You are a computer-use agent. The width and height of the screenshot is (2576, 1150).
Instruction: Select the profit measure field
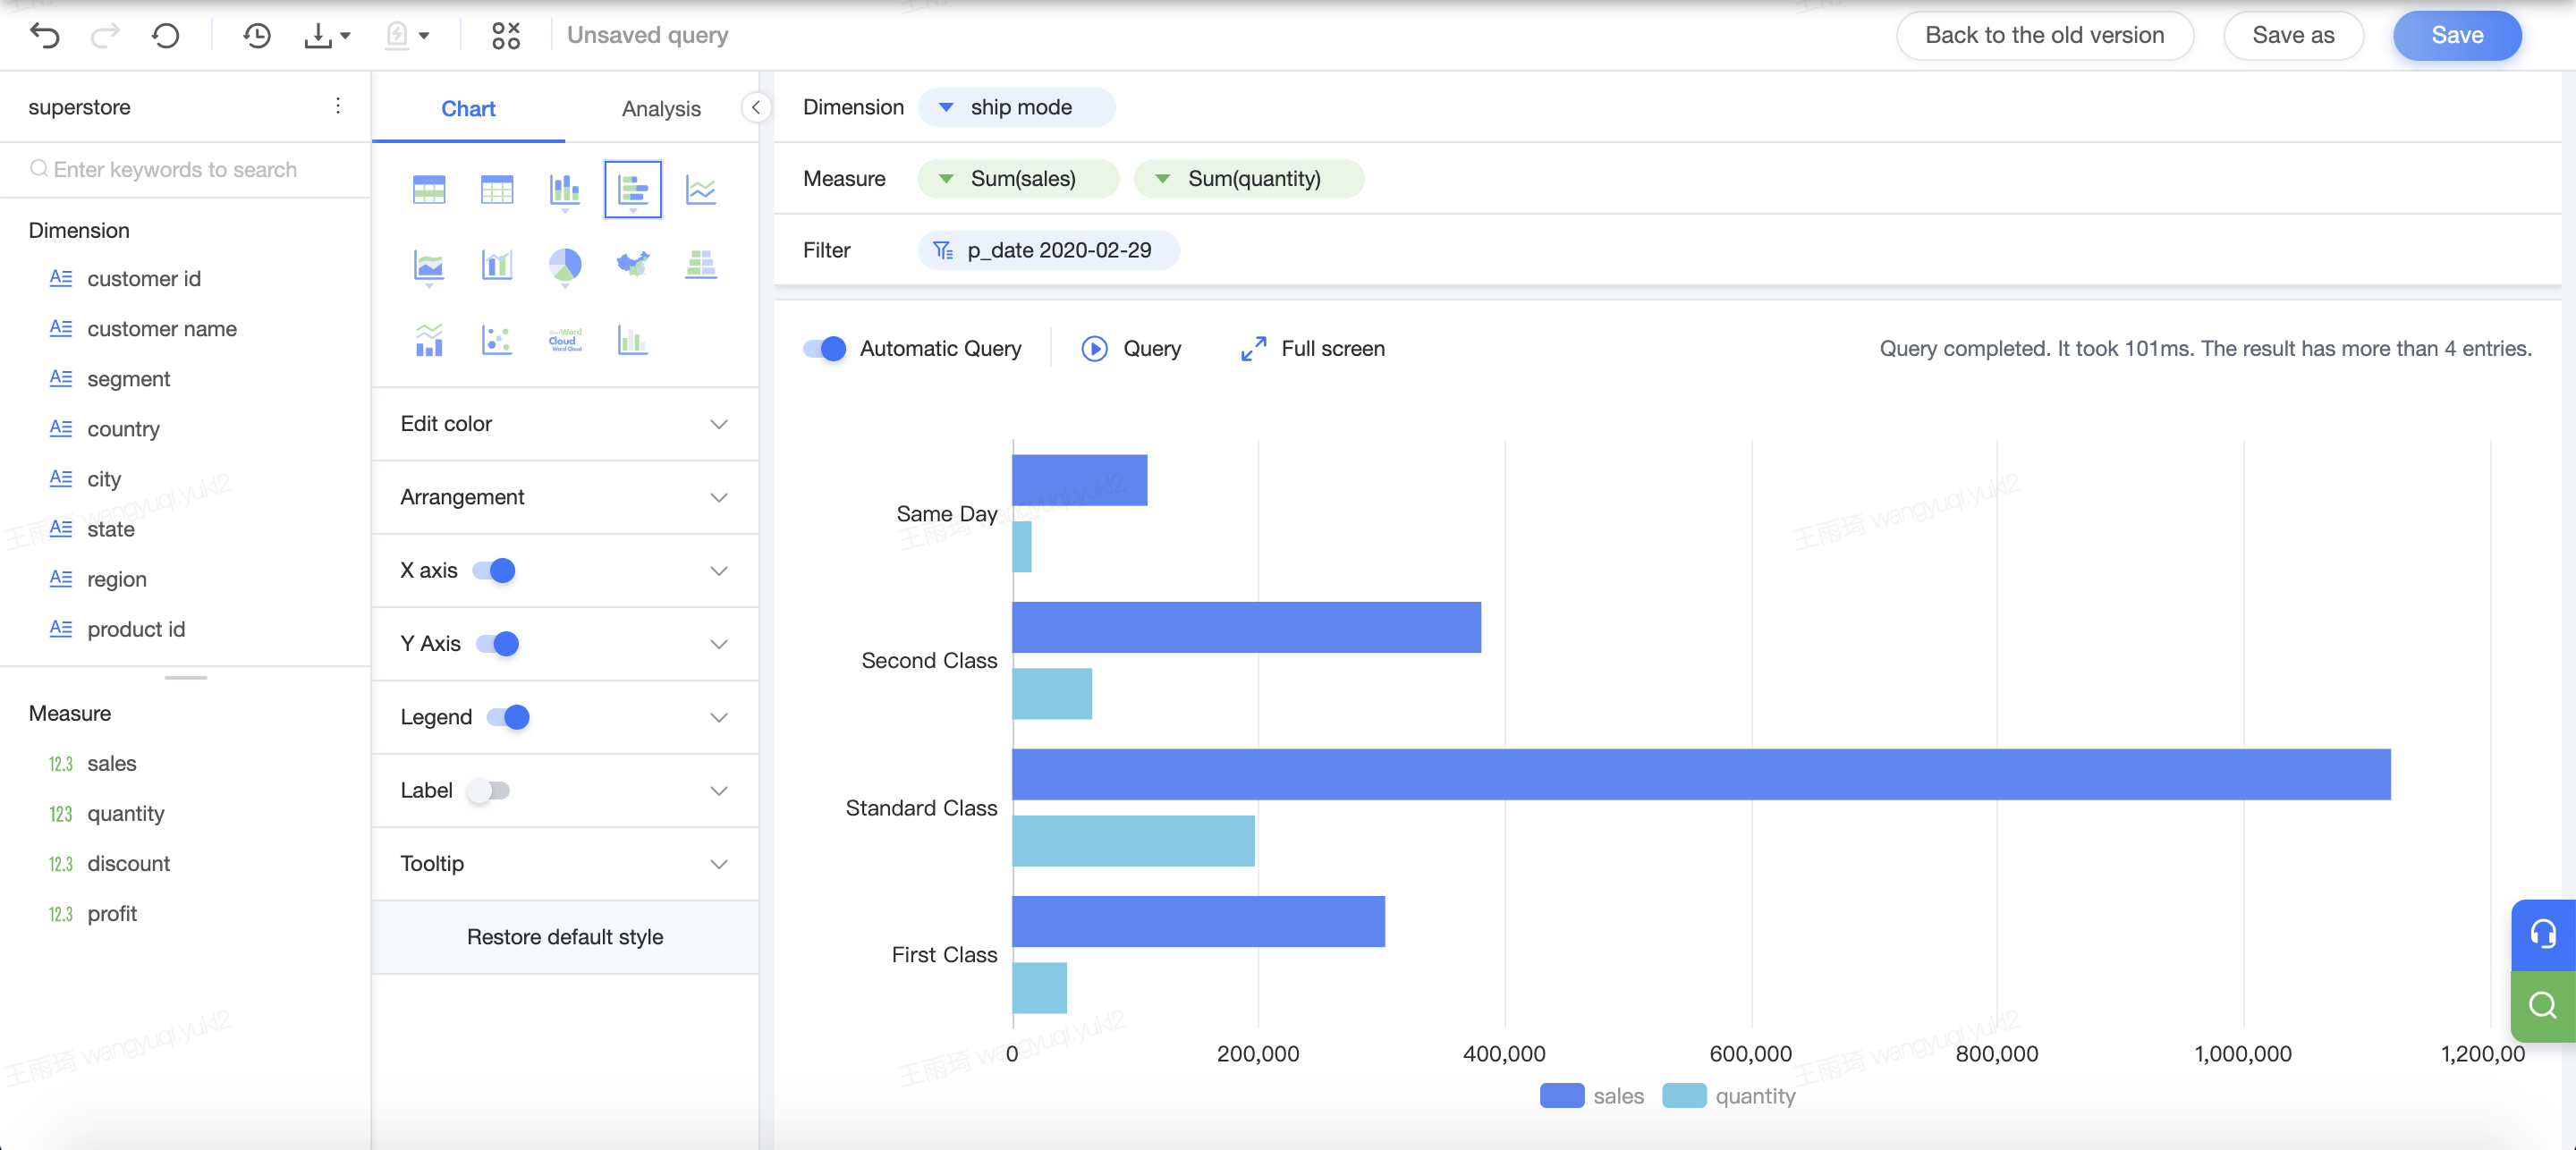click(x=112, y=913)
